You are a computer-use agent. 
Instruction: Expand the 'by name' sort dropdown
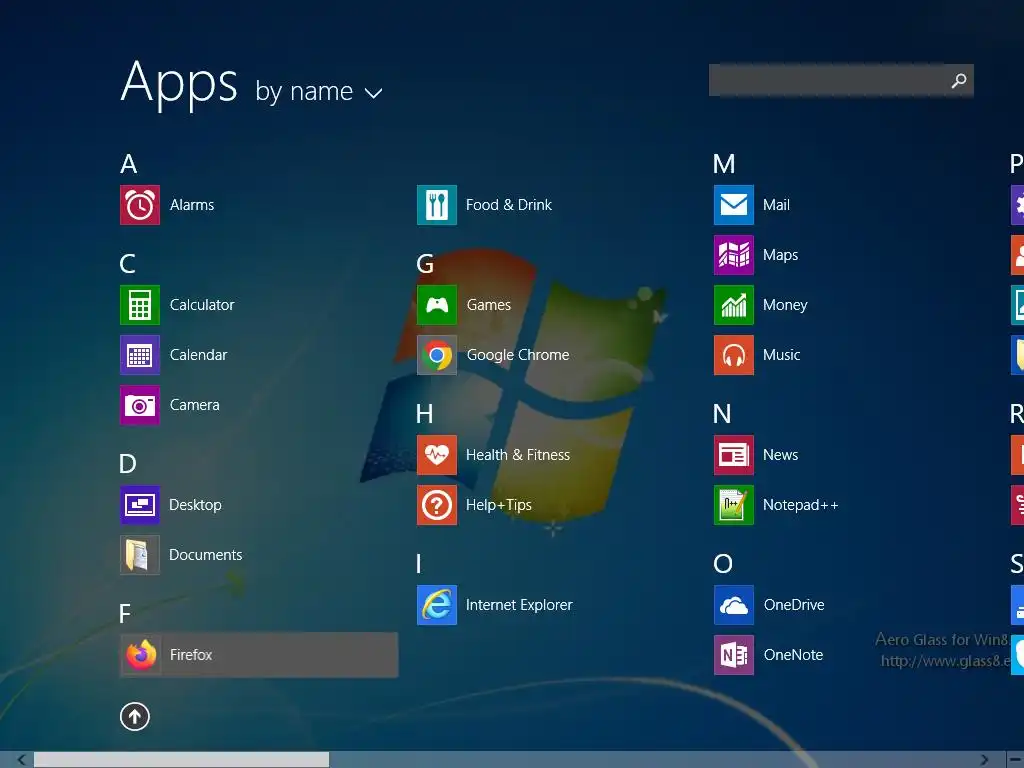click(319, 91)
